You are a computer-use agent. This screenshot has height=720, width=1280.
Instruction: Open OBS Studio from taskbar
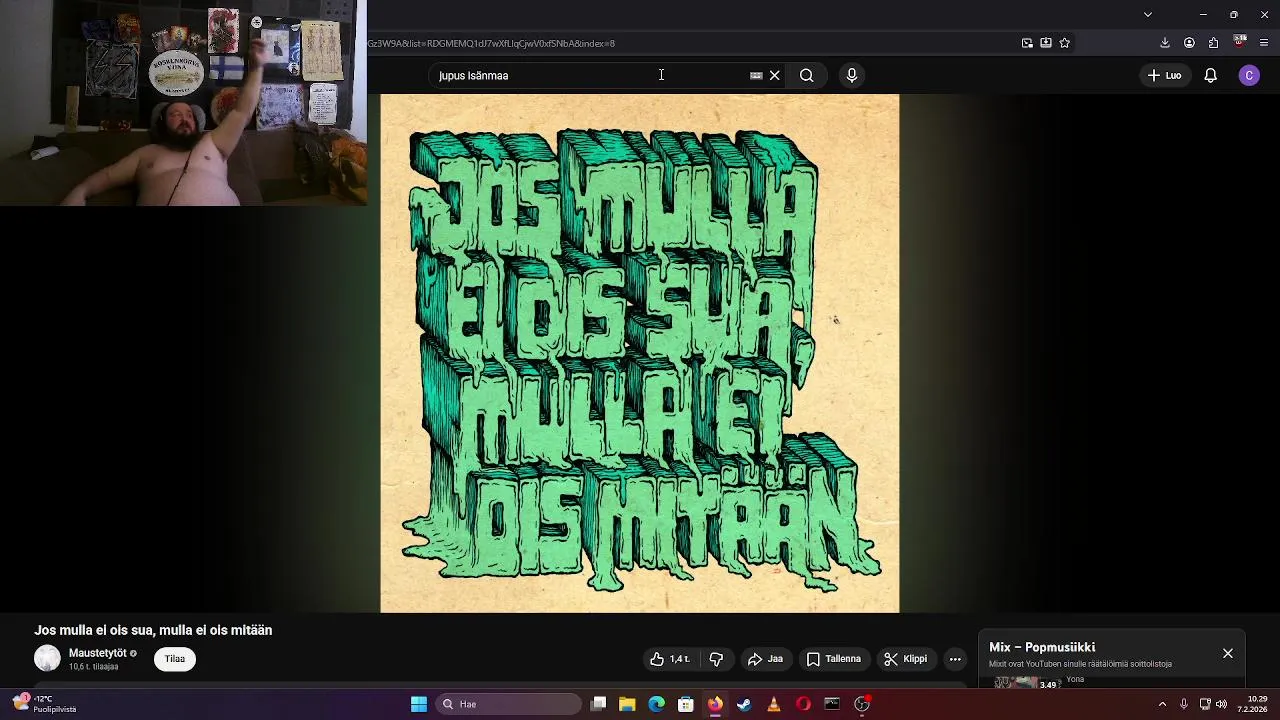coord(862,704)
